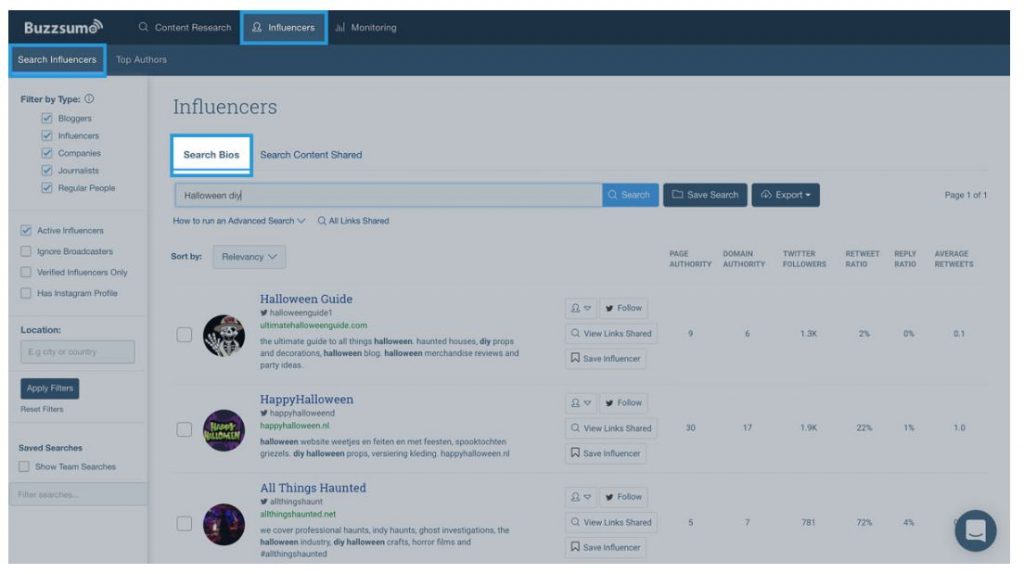Follow HappyHalloween on Twitter
This screenshot has height=574, width=1024.
[624, 402]
